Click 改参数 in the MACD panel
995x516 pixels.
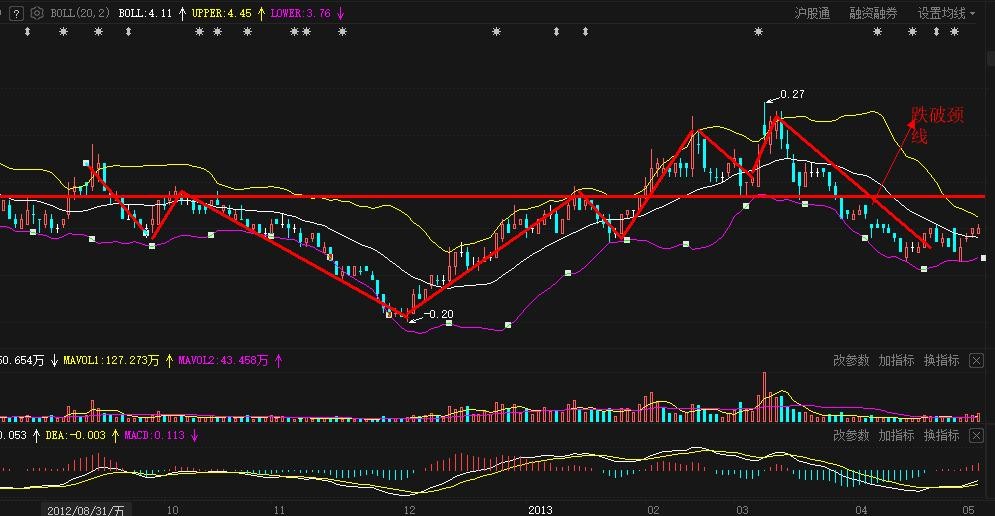tap(851, 436)
